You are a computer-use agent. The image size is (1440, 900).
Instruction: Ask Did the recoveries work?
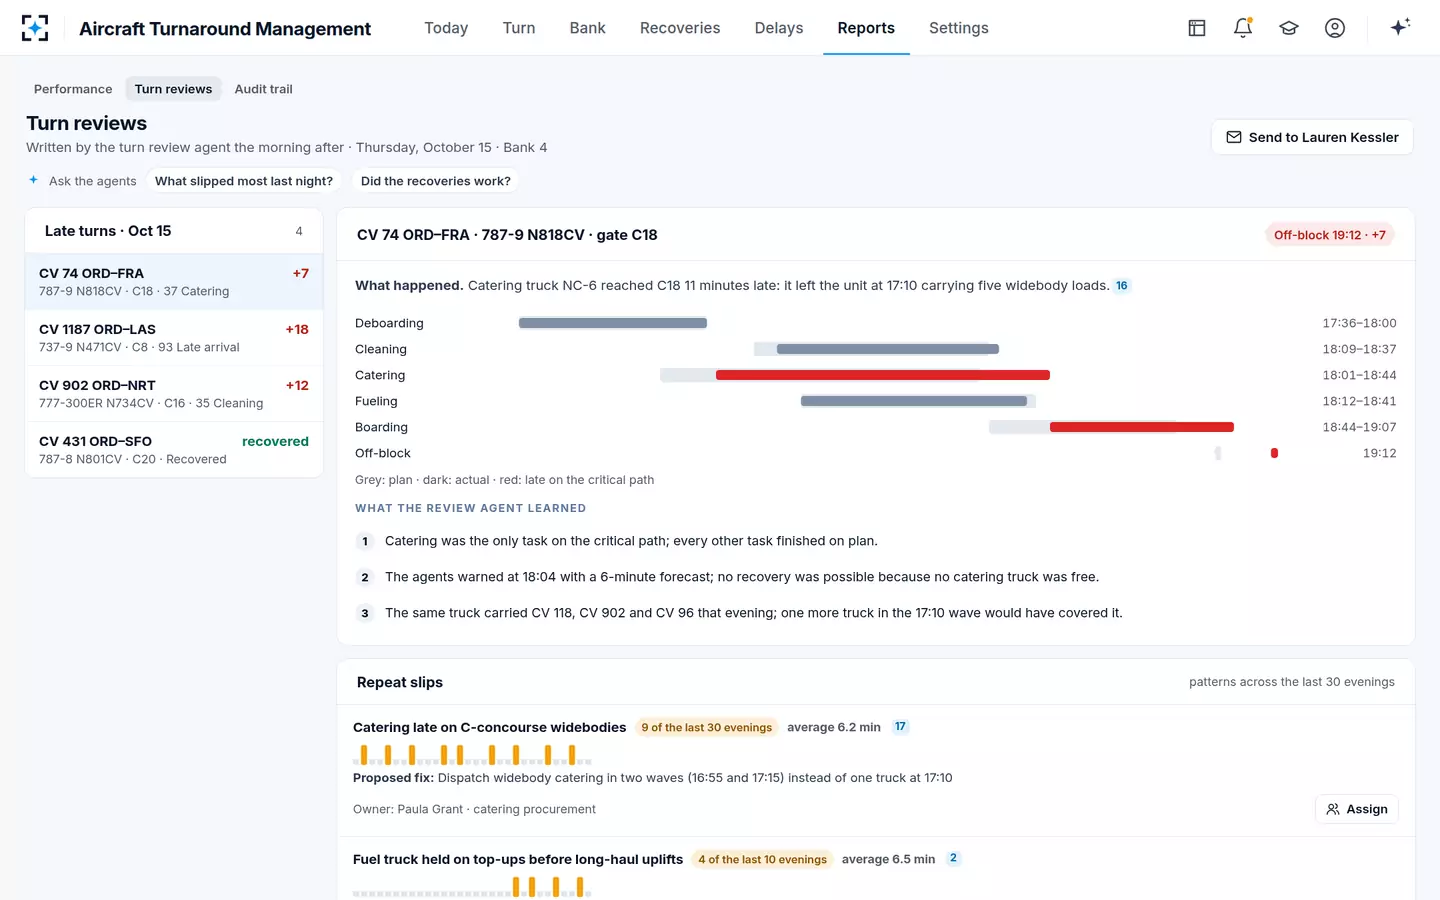pos(436,181)
